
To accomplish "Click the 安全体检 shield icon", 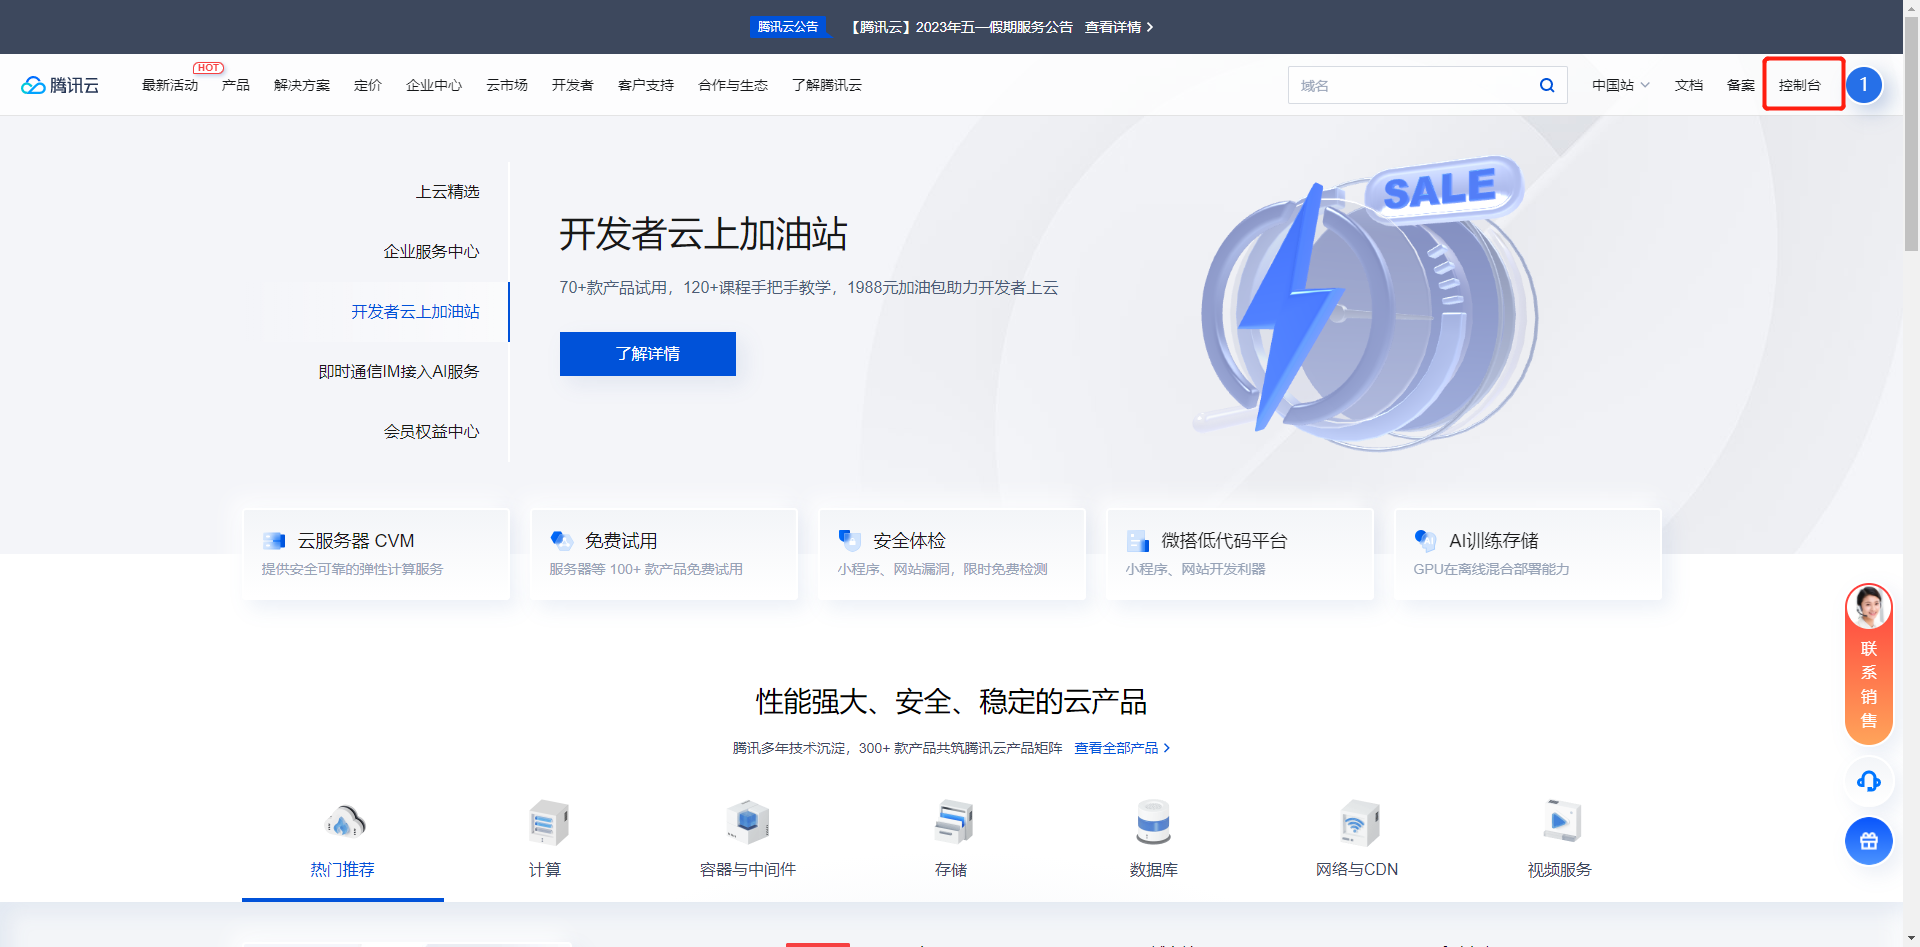I will tap(850, 541).
